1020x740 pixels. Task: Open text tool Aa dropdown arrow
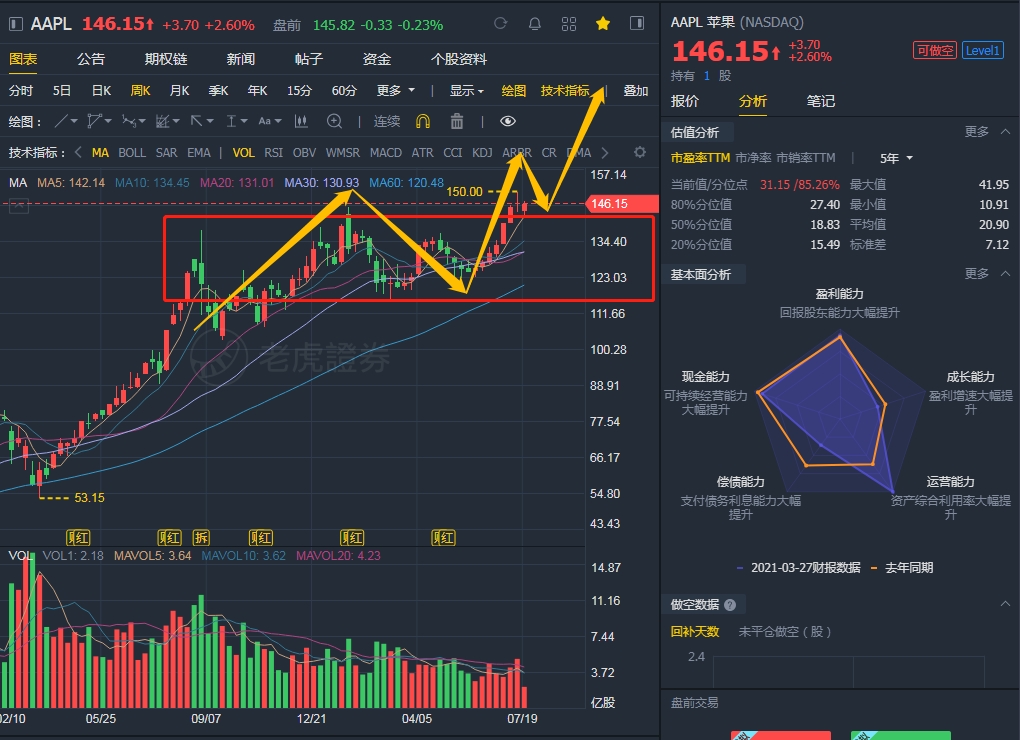(278, 122)
